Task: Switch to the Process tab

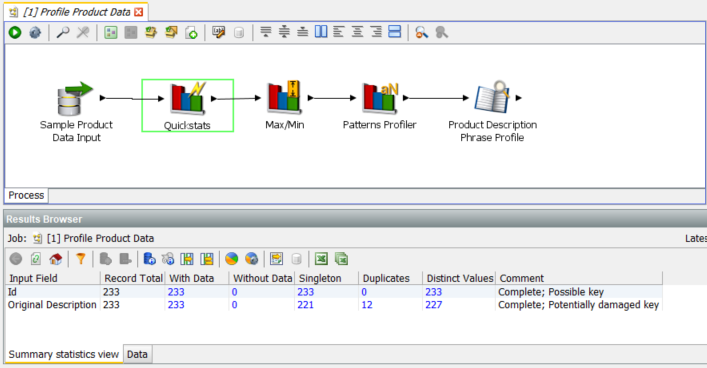Action: (x=26, y=195)
